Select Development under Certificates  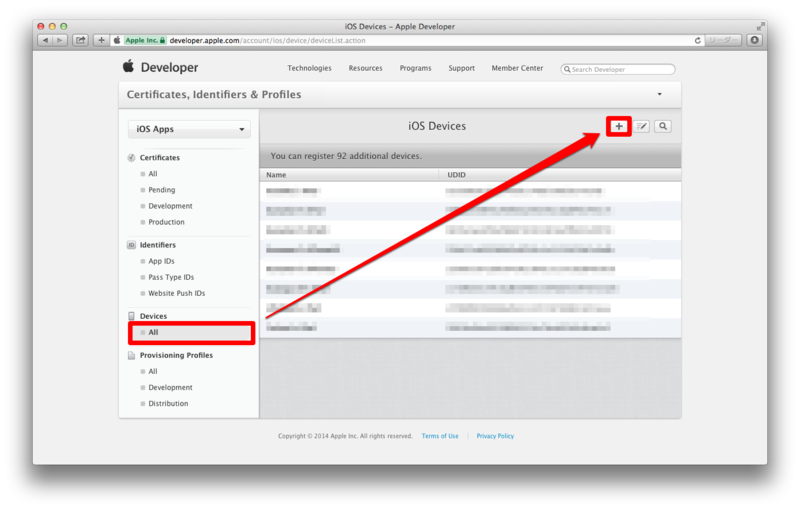coord(170,206)
